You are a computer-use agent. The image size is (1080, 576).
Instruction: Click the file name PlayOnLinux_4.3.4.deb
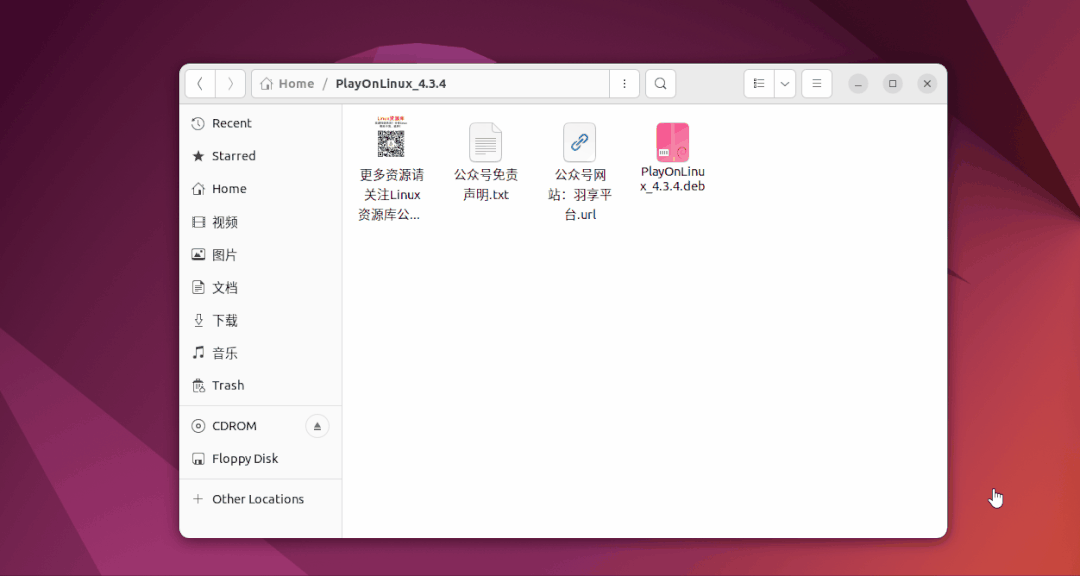(672, 178)
